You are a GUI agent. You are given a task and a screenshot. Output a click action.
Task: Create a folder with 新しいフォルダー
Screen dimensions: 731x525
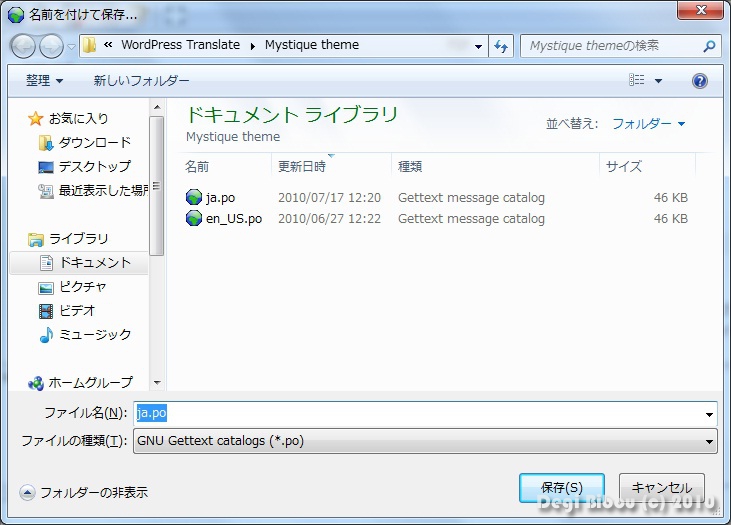(x=141, y=81)
